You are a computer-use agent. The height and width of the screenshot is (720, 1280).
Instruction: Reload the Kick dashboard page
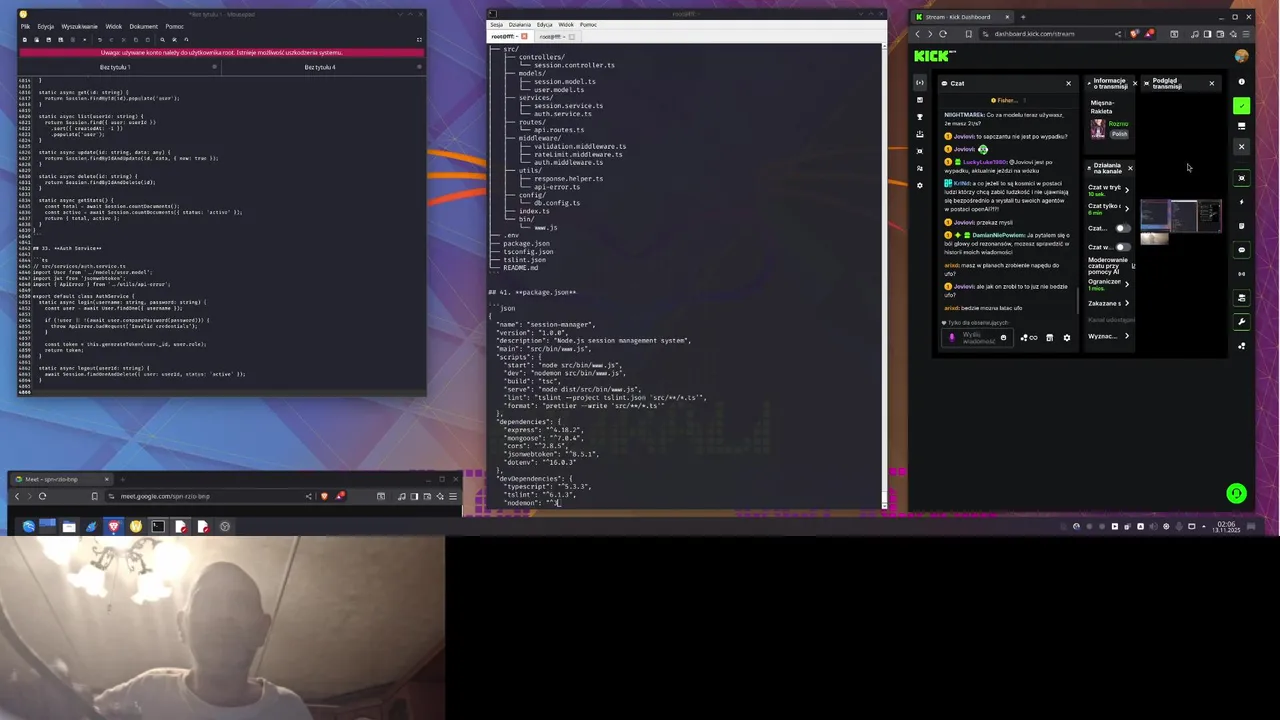943,34
